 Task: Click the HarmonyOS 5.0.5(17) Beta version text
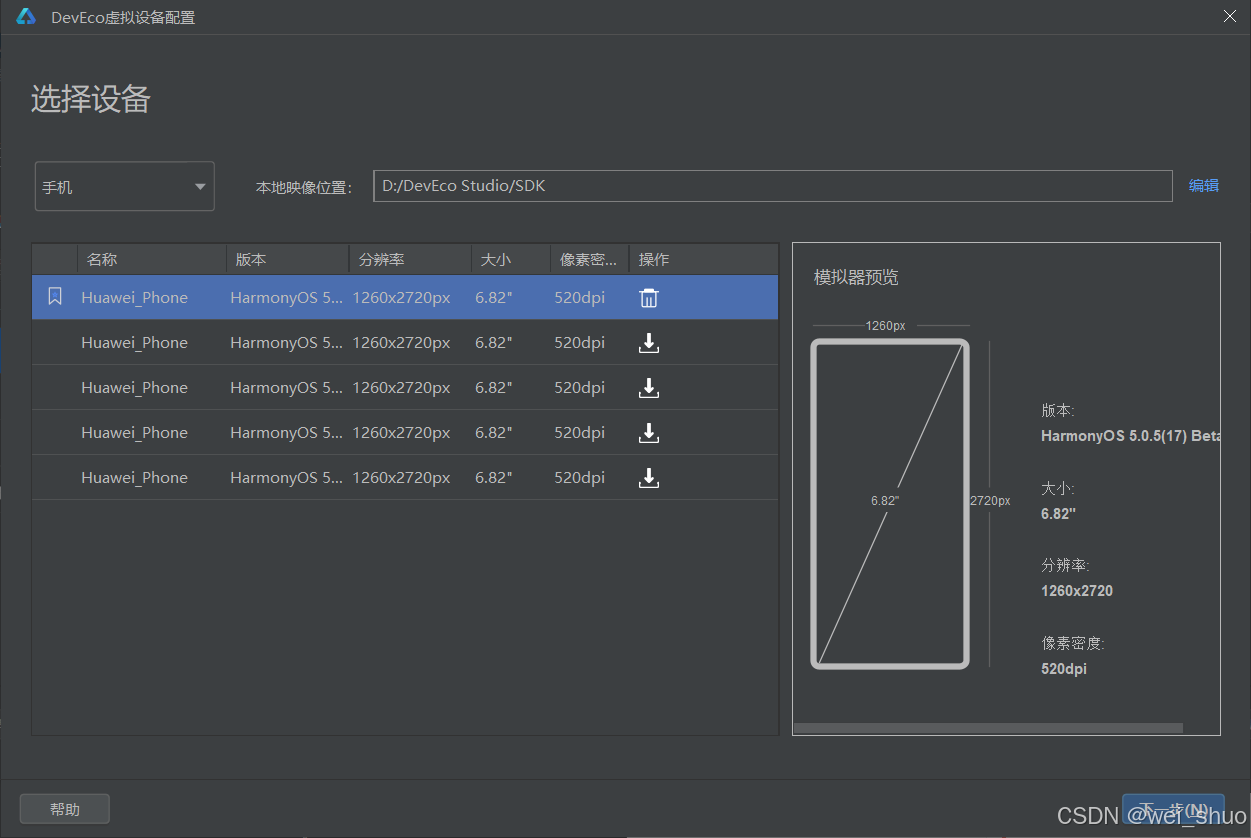[1131, 436]
